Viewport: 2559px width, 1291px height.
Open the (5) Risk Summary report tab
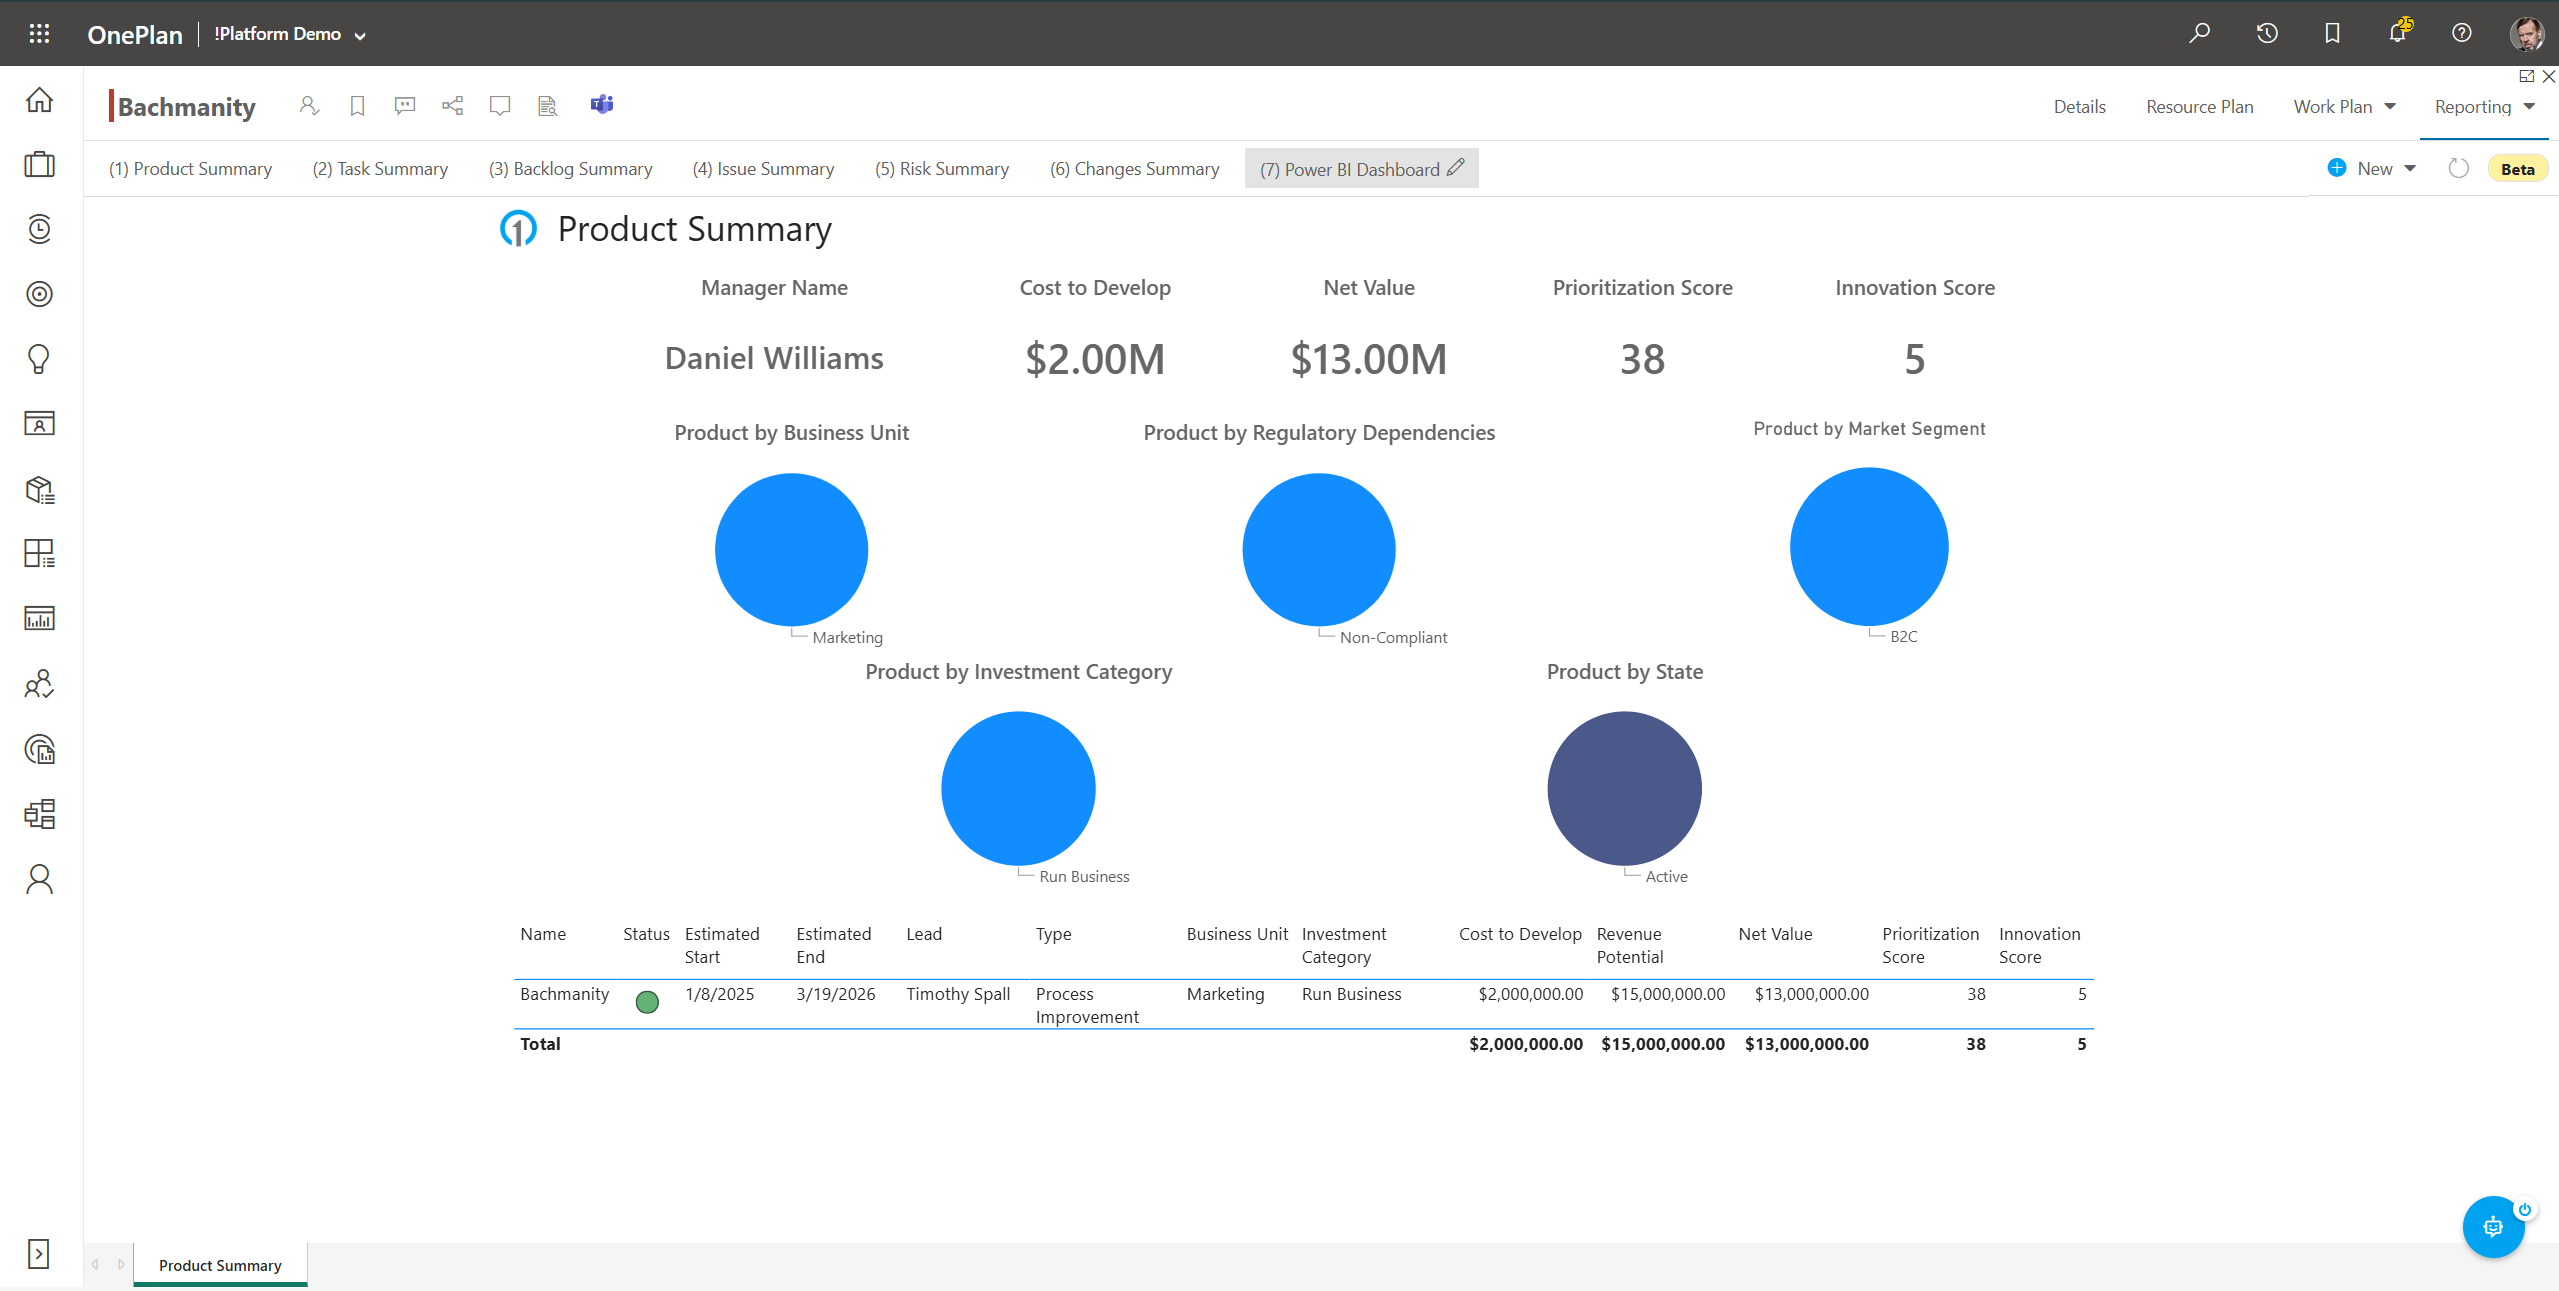942,169
